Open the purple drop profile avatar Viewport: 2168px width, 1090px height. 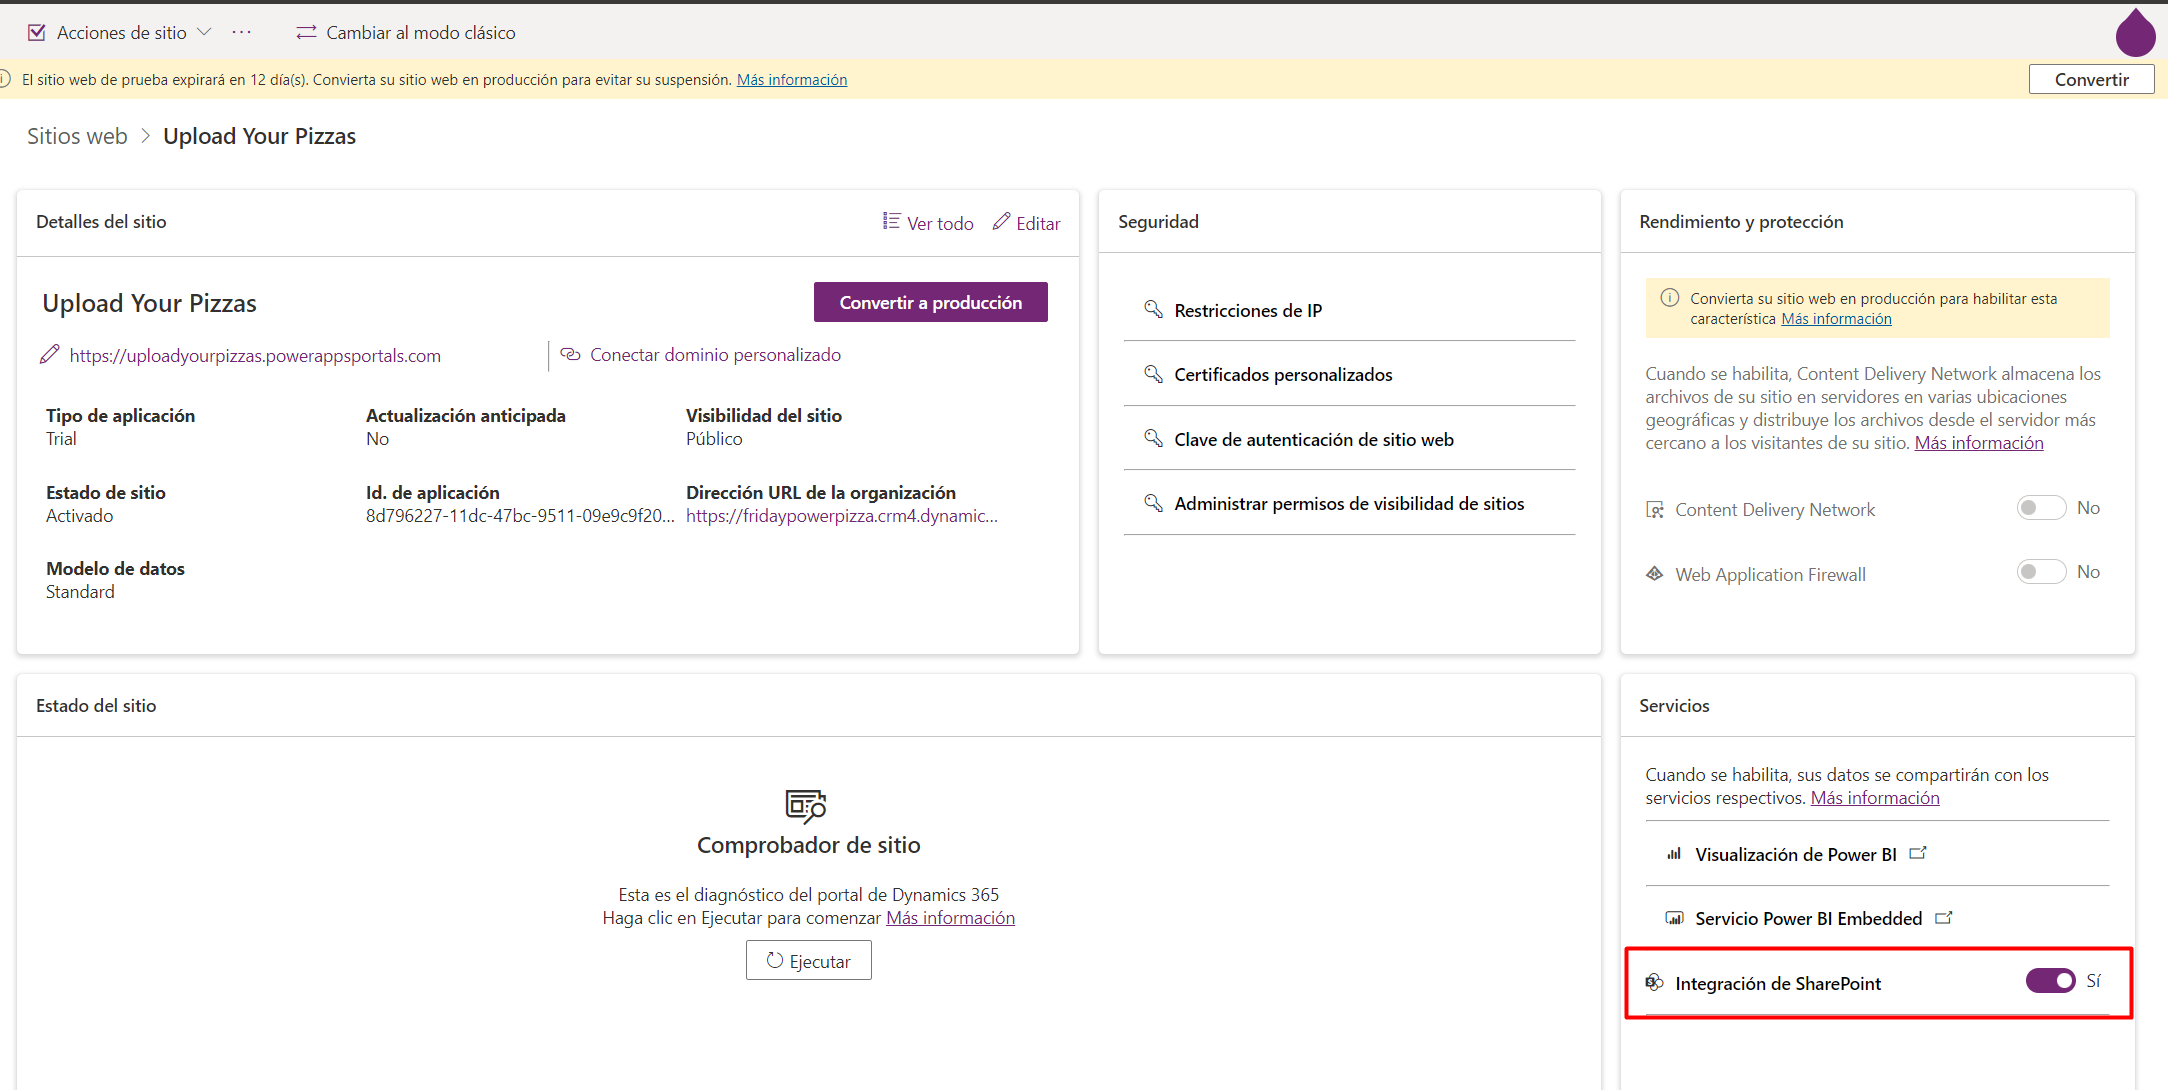pos(2135,32)
